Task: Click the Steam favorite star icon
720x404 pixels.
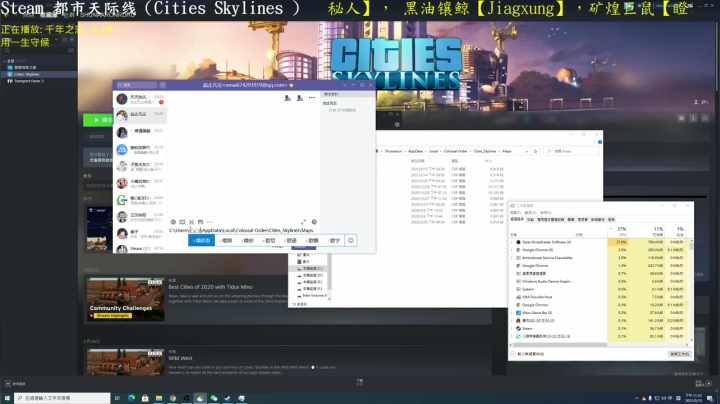Action: 705,118
